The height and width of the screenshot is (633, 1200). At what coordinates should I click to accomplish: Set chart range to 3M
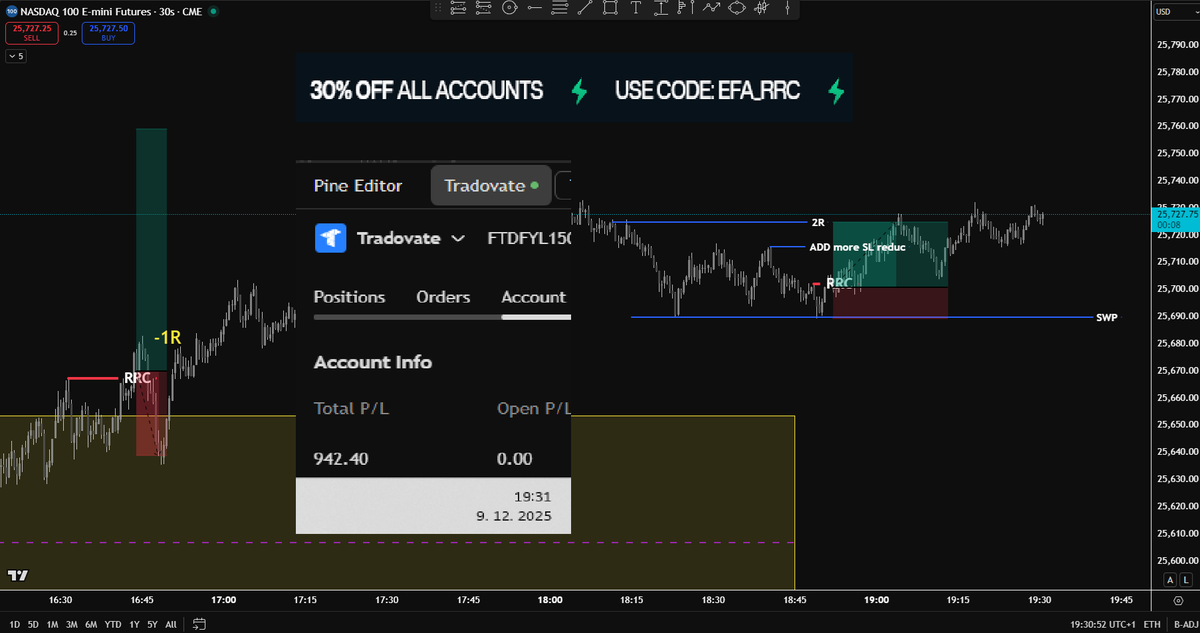[x=72, y=625]
